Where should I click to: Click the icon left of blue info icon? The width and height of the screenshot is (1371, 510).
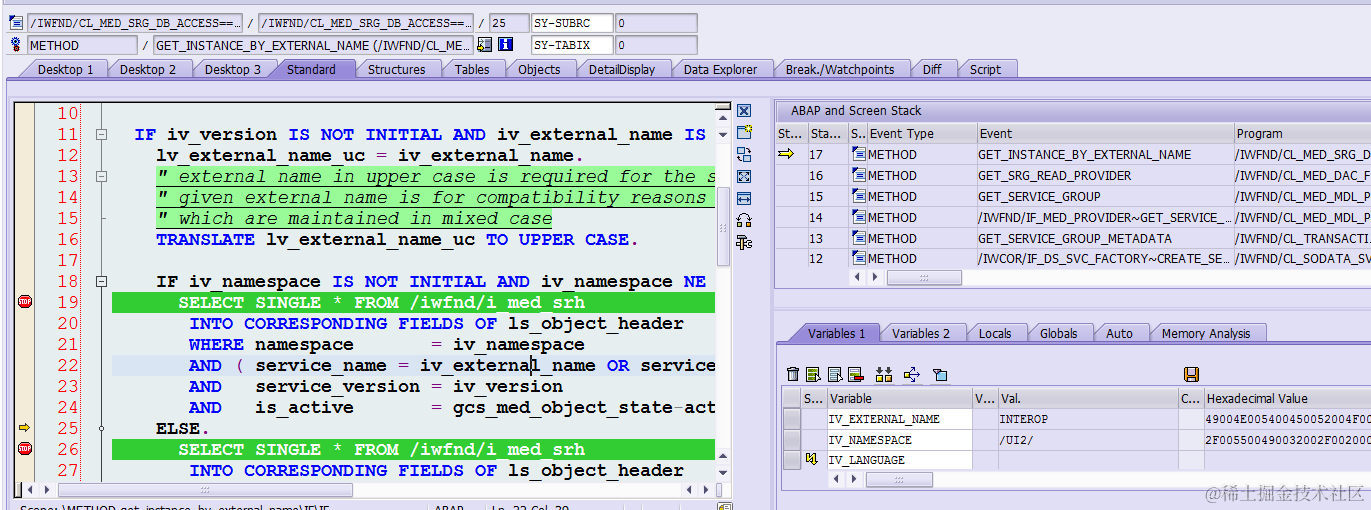[x=485, y=45]
